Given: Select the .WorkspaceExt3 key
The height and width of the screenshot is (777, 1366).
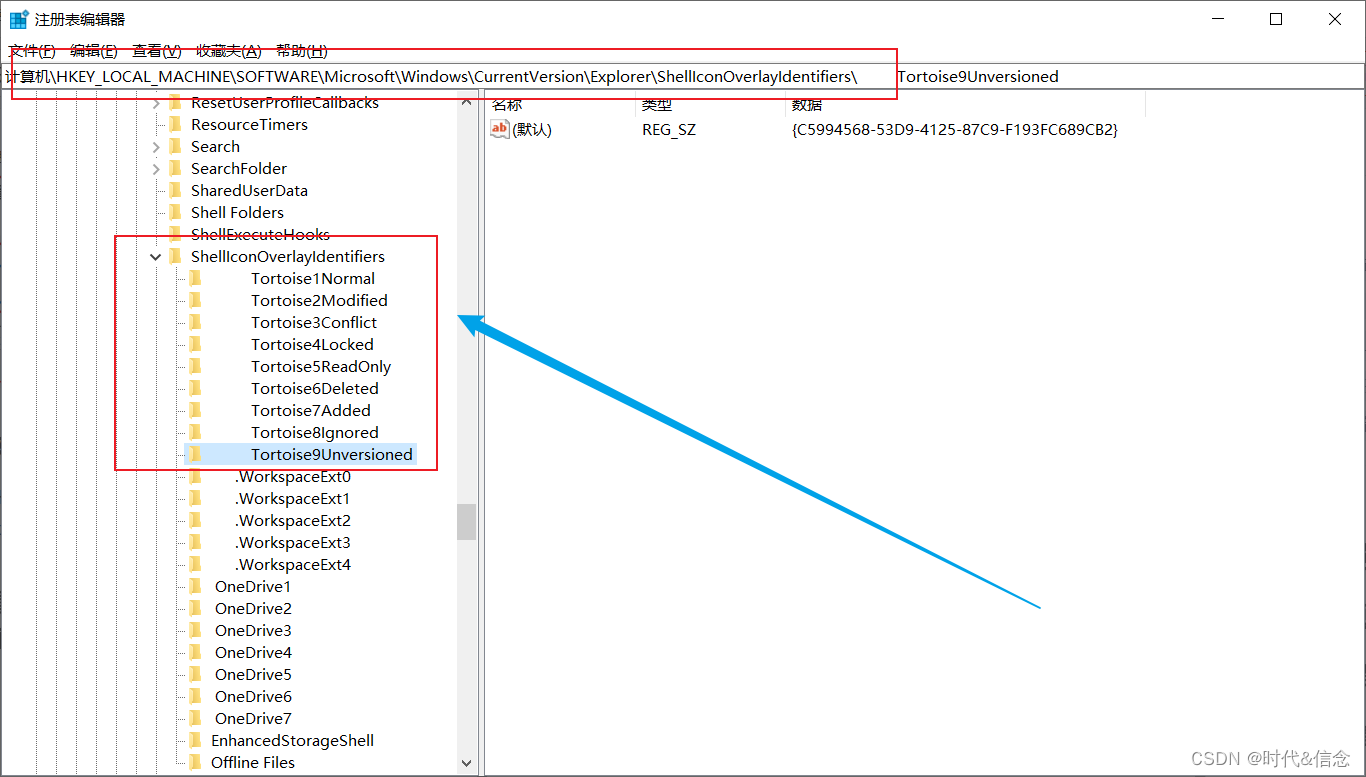Looking at the screenshot, I should [293, 542].
